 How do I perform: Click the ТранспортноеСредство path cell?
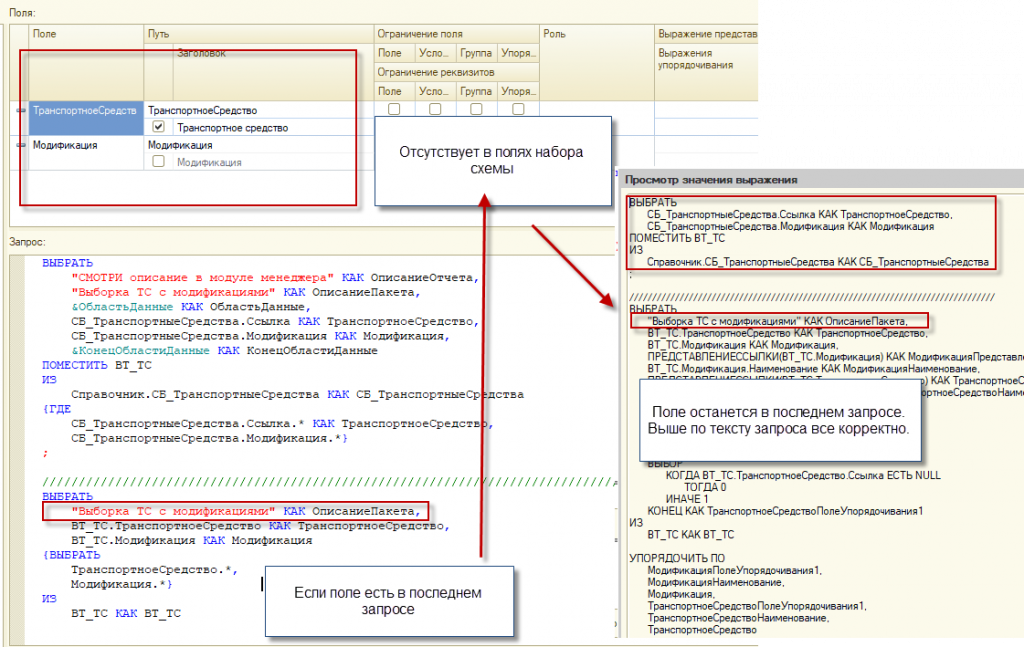(259, 110)
